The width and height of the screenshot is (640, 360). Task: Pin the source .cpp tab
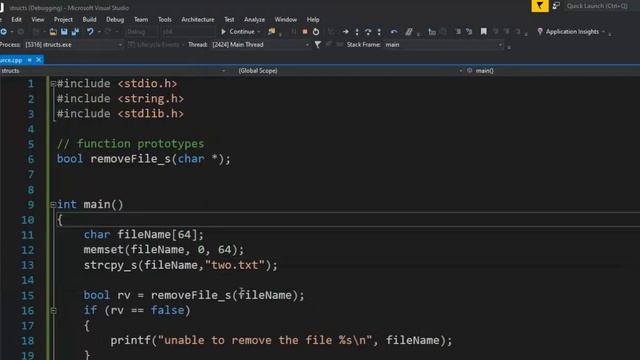29,60
